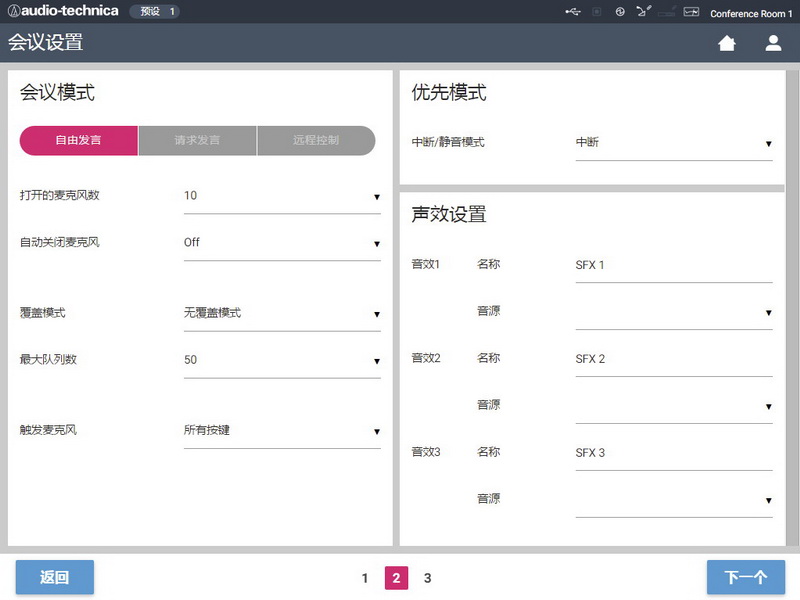Image resolution: width=800 pixels, height=600 pixels.
Task: Click the home icon in the header
Action: 727,43
